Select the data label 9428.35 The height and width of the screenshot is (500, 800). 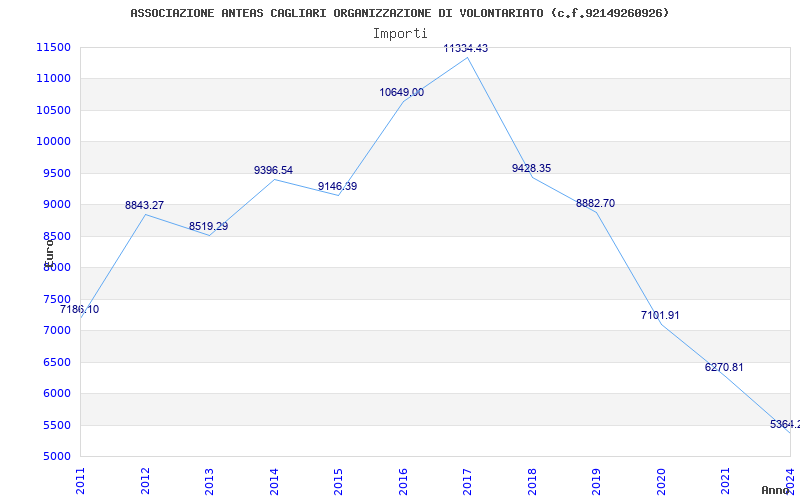pyautogui.click(x=532, y=168)
